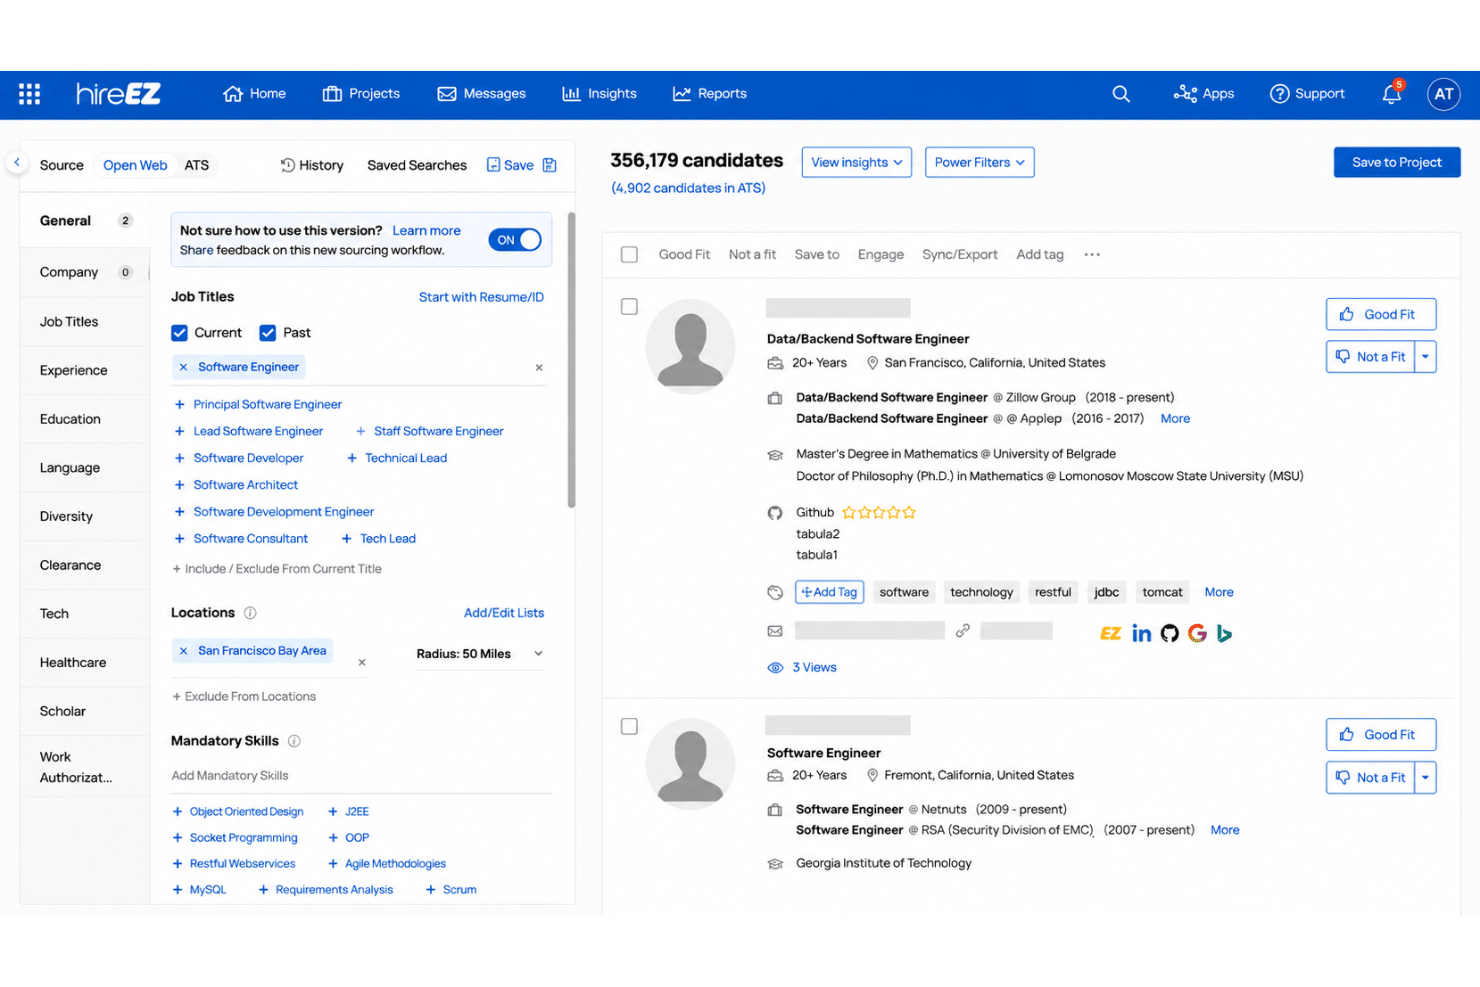Open Not a Fit arrow for first candidate
This screenshot has width=1480, height=987.
tap(1425, 357)
